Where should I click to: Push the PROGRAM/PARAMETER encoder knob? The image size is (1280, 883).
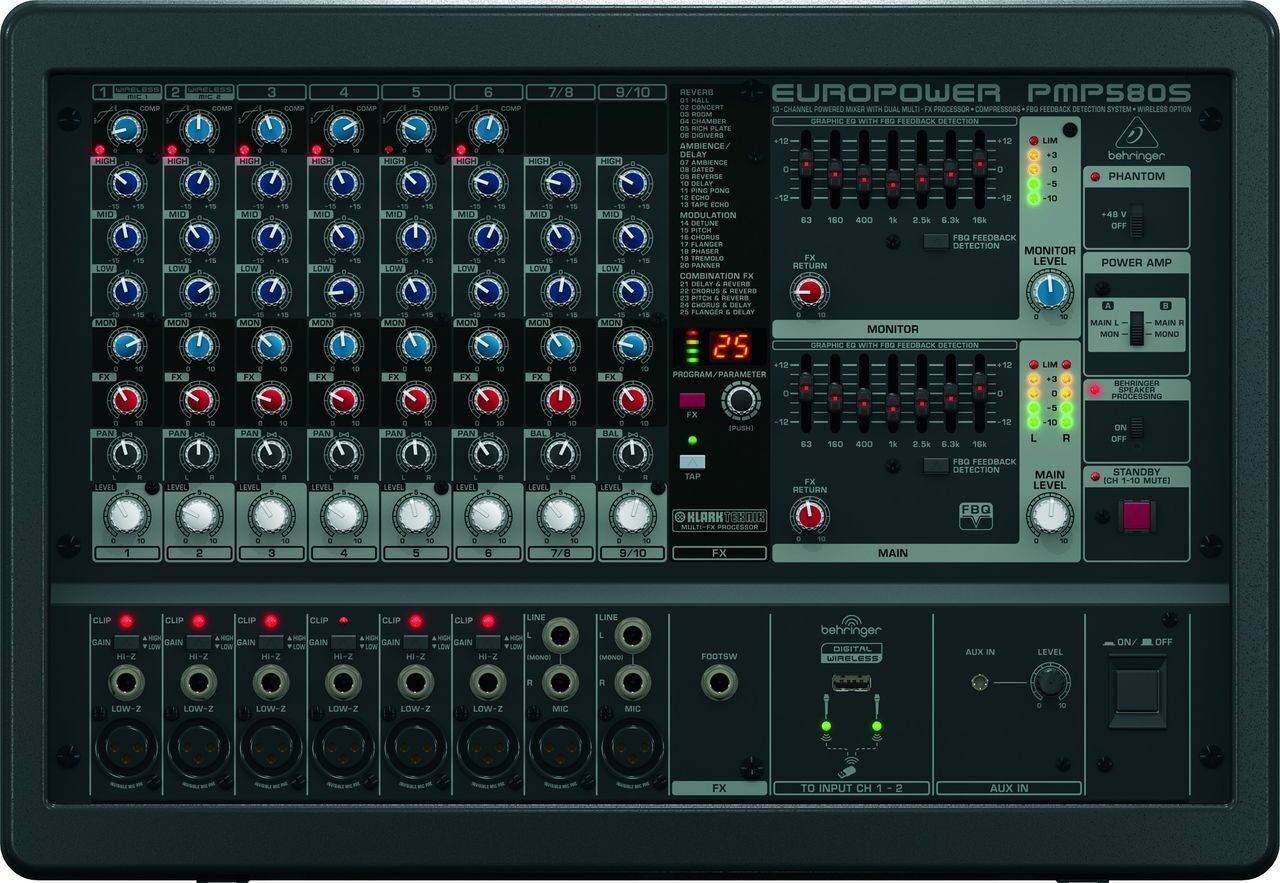pos(740,401)
